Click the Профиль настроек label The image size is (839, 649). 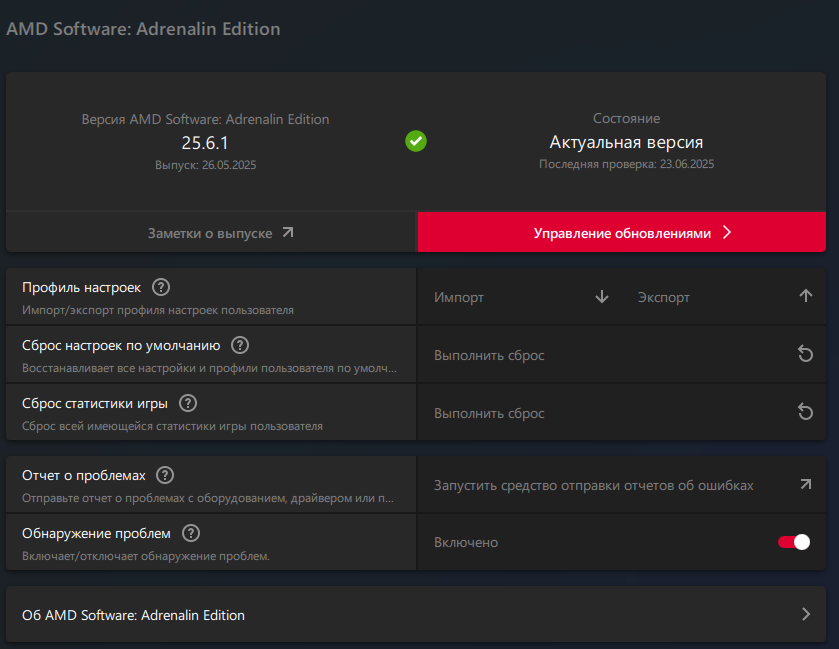tap(81, 288)
